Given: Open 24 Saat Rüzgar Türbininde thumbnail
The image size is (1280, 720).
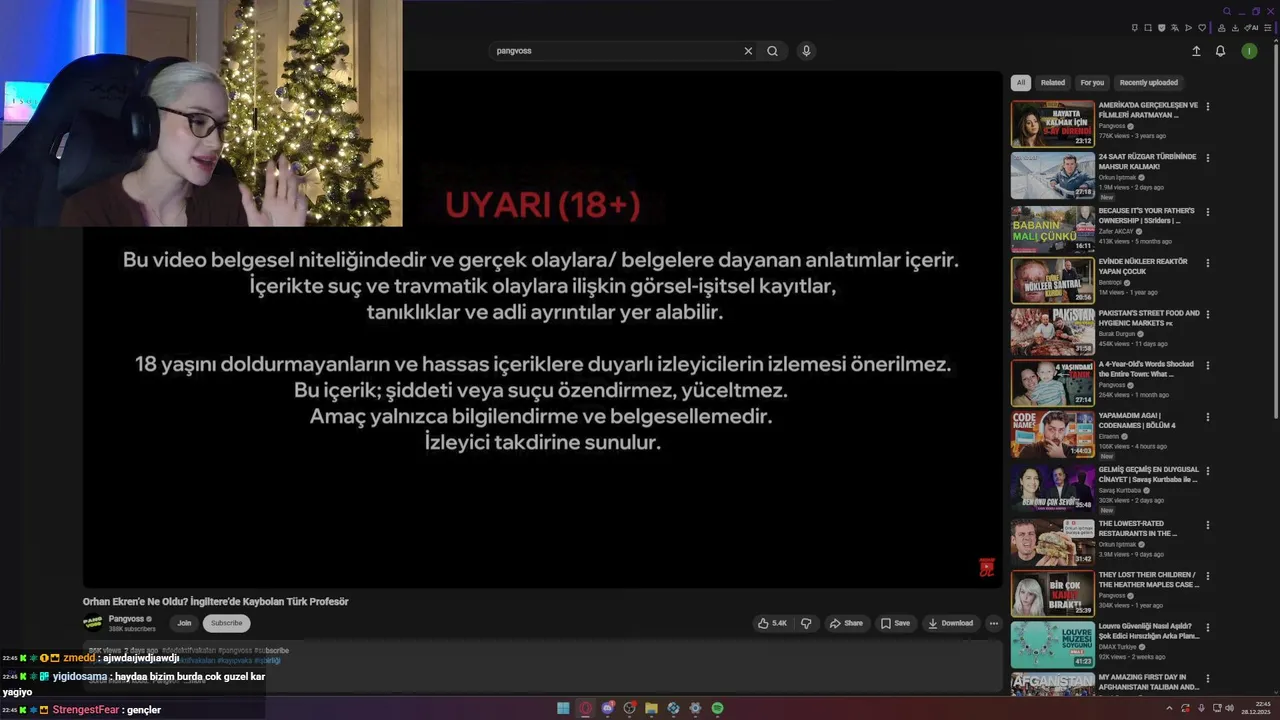Looking at the screenshot, I should 1052,176.
